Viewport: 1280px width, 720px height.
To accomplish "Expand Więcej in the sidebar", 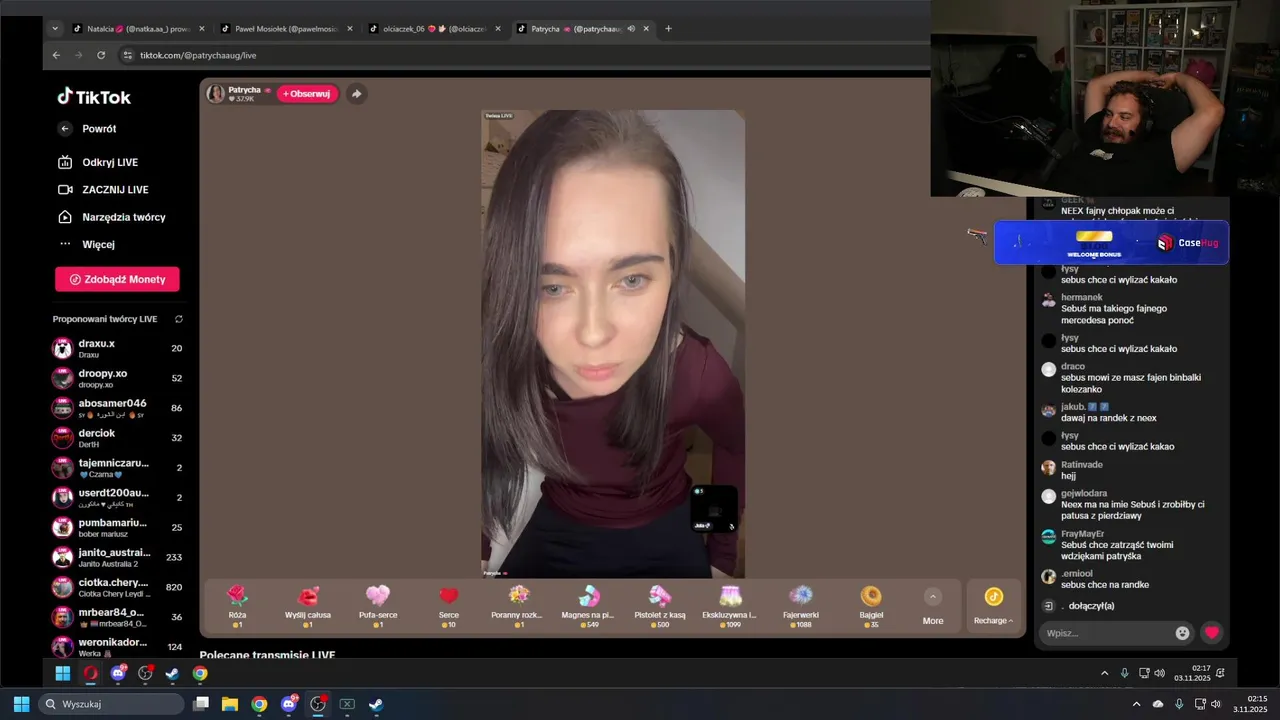I will click(x=86, y=244).
